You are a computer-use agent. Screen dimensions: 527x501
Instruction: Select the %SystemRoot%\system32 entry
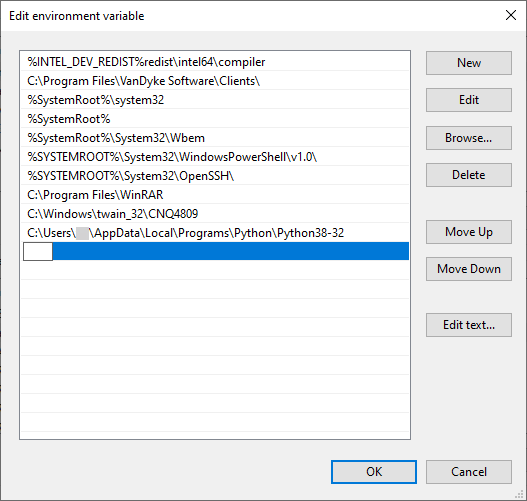[215, 100]
